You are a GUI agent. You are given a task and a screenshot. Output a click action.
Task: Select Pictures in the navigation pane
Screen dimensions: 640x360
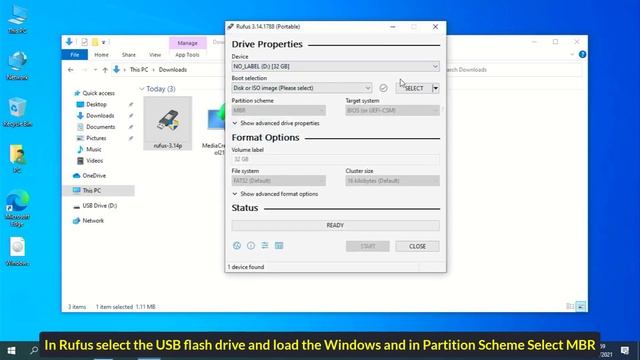96,138
